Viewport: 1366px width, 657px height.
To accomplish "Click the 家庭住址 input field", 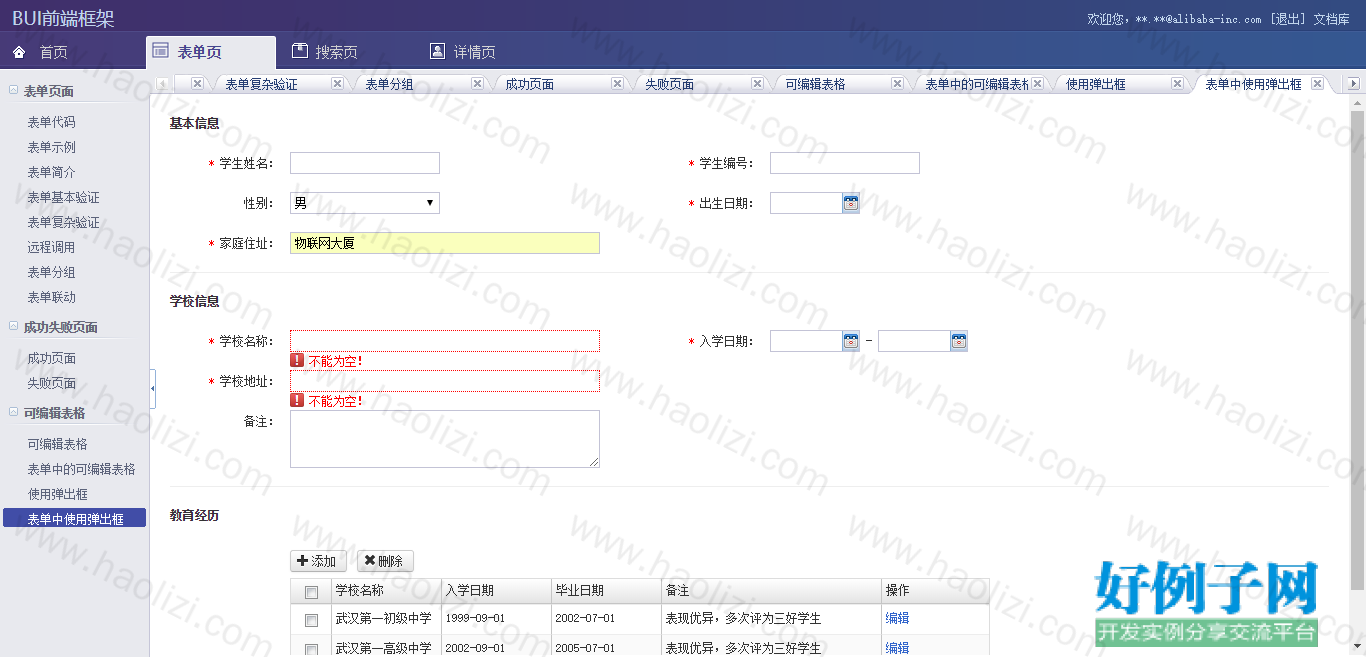I will click(445, 243).
